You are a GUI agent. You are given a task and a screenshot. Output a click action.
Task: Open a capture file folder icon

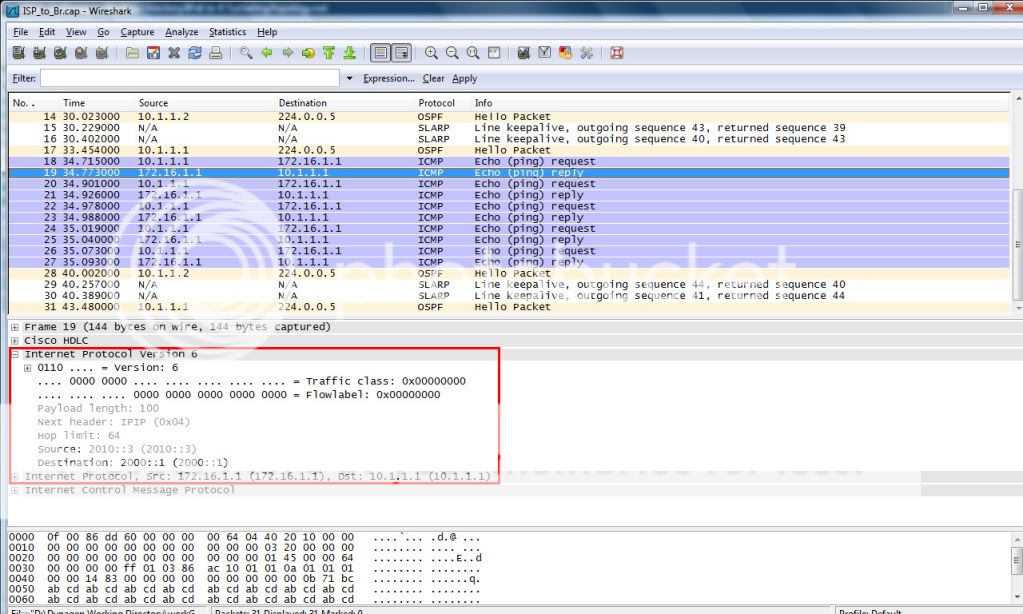pos(132,53)
